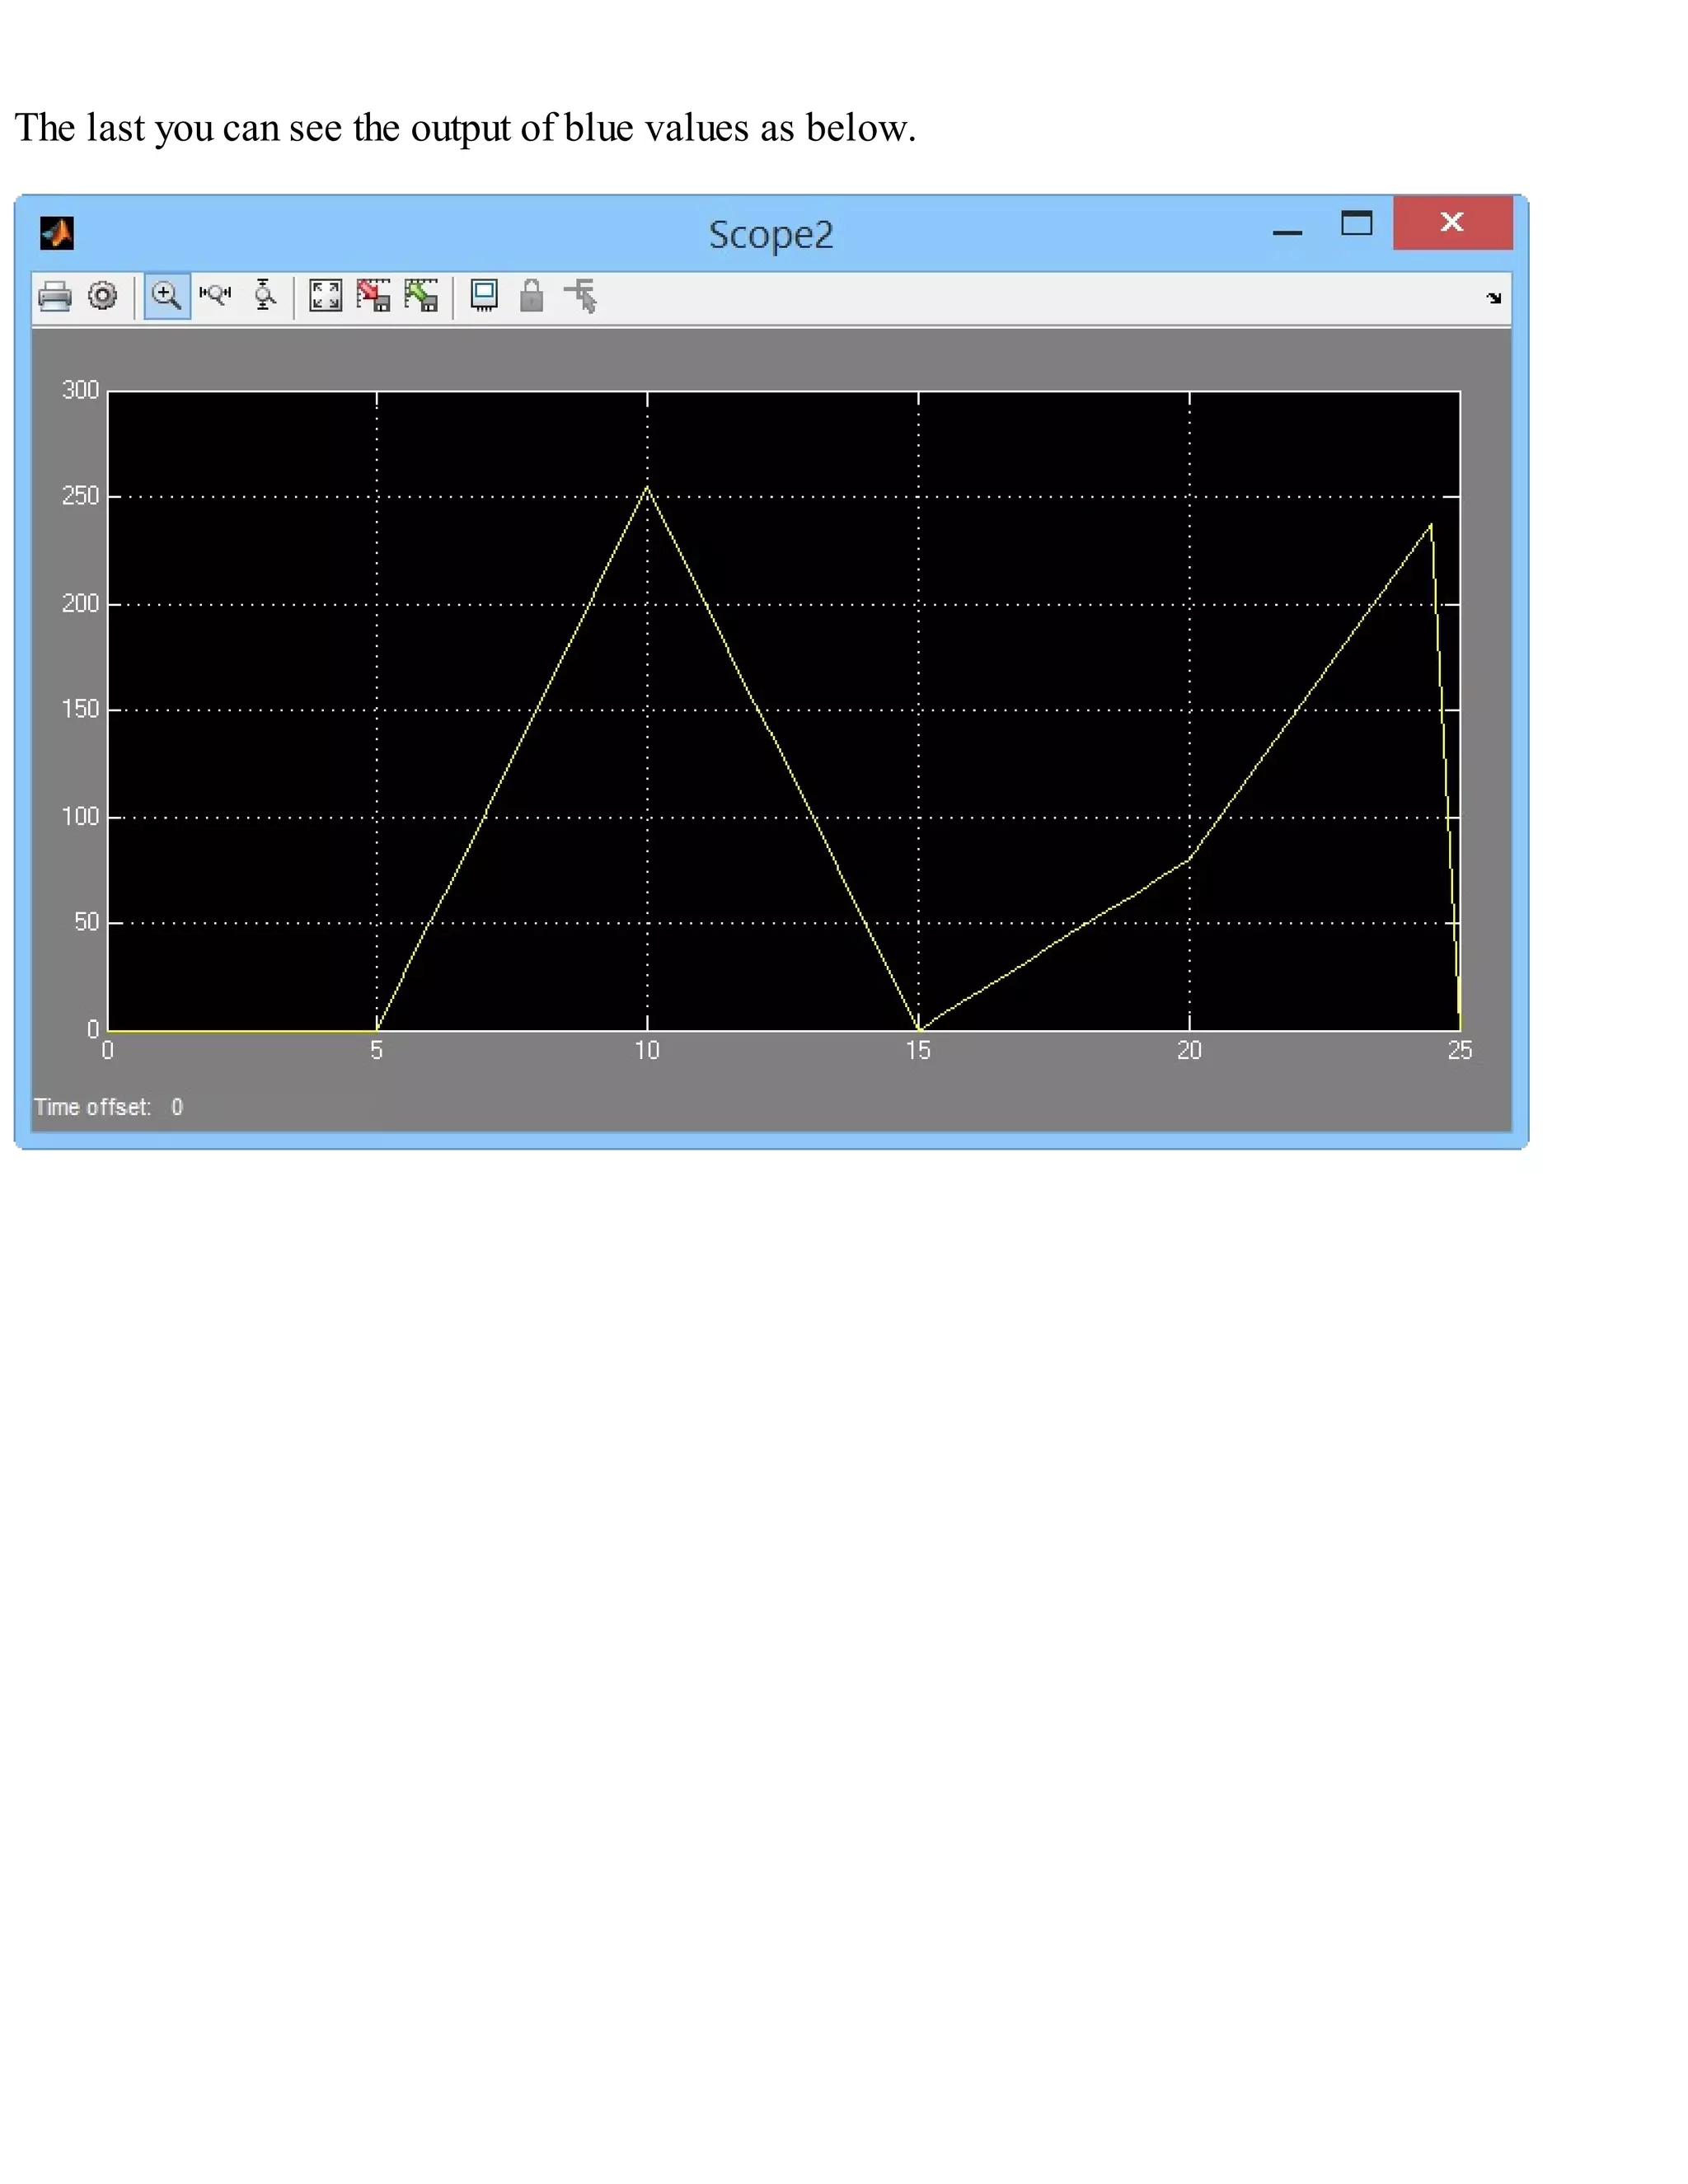
Task: Click the signal peak near time 10
Action: (647, 487)
